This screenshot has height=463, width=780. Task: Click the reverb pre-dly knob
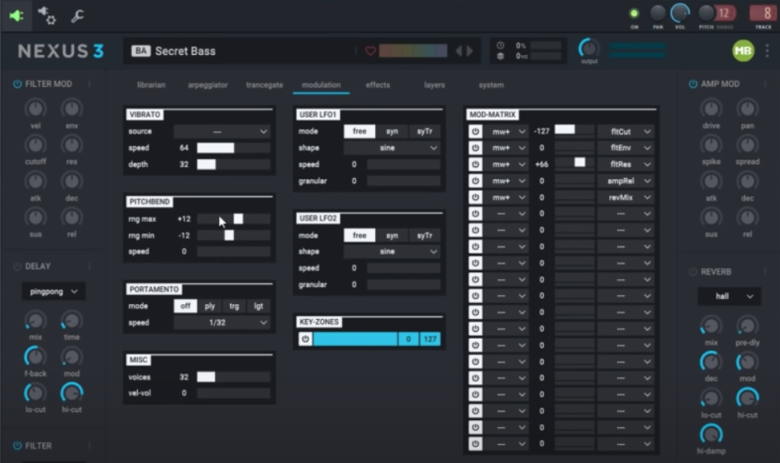[x=747, y=326]
